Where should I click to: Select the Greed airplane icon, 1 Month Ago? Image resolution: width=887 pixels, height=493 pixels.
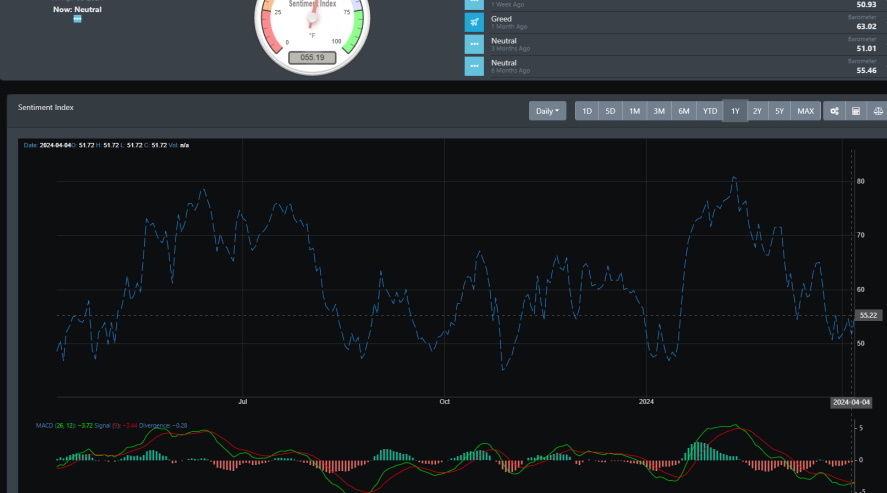[x=474, y=22]
